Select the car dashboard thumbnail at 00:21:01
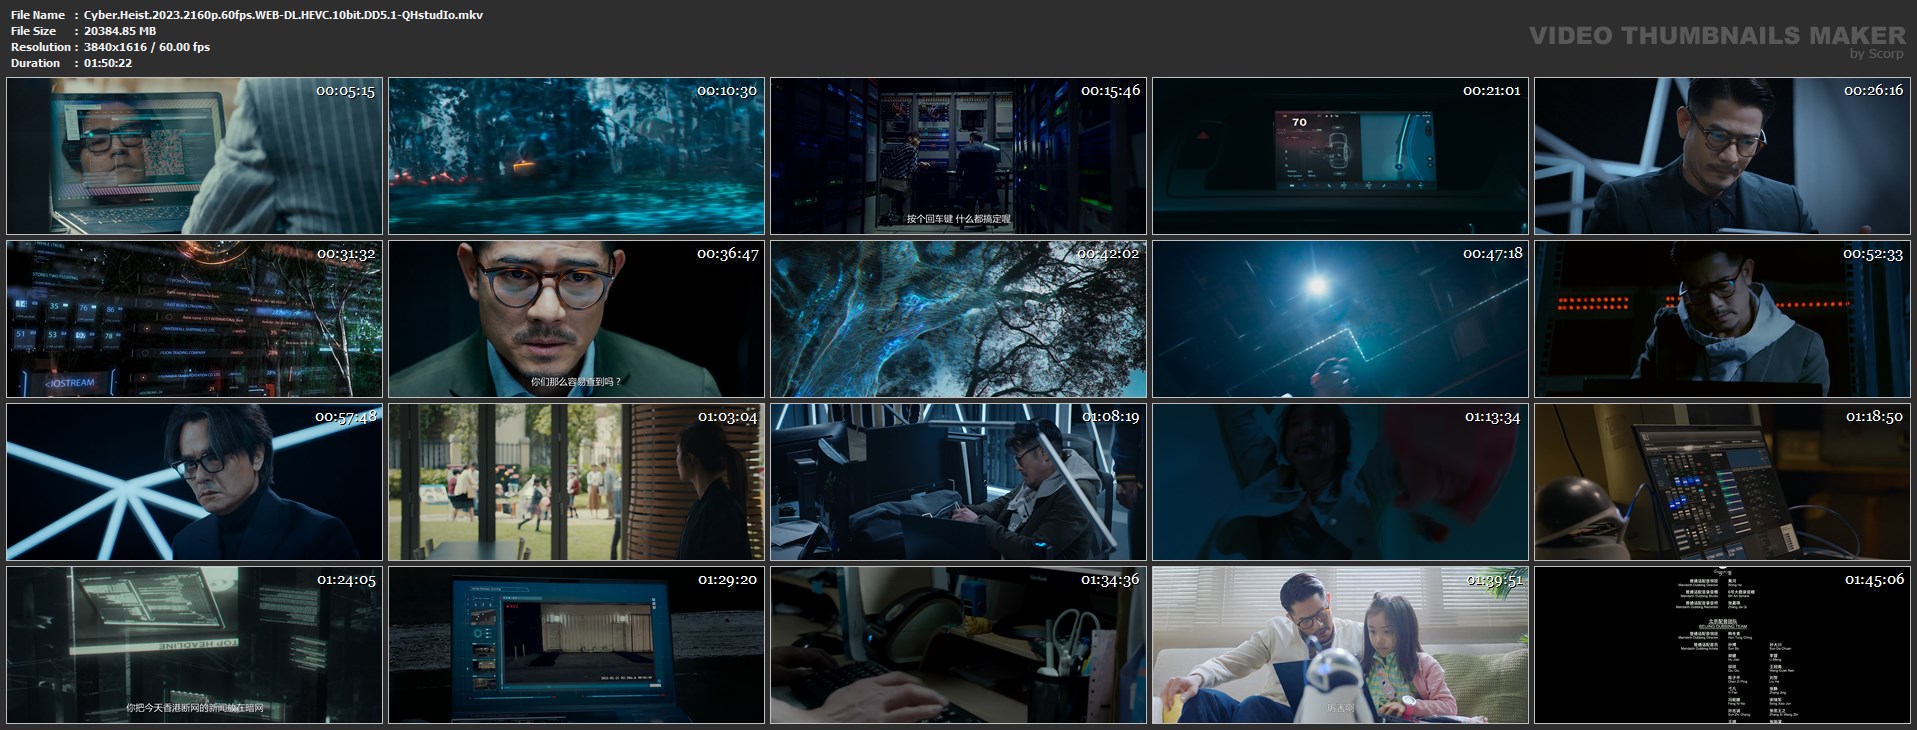The width and height of the screenshot is (1917, 730). tap(1340, 156)
